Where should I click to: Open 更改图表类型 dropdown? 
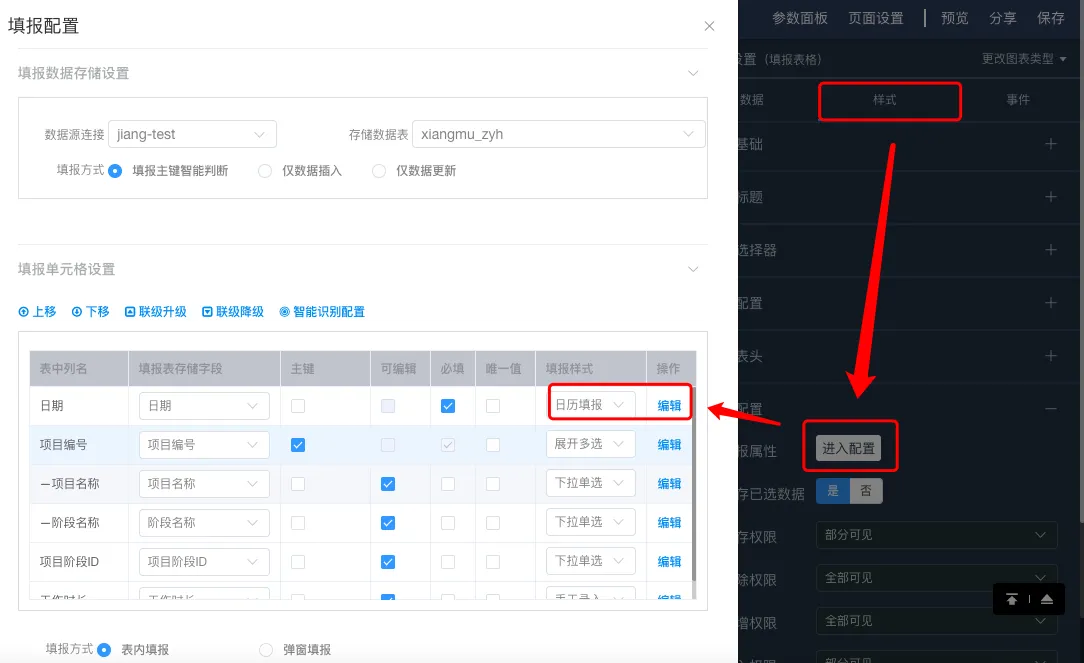pos(1024,59)
